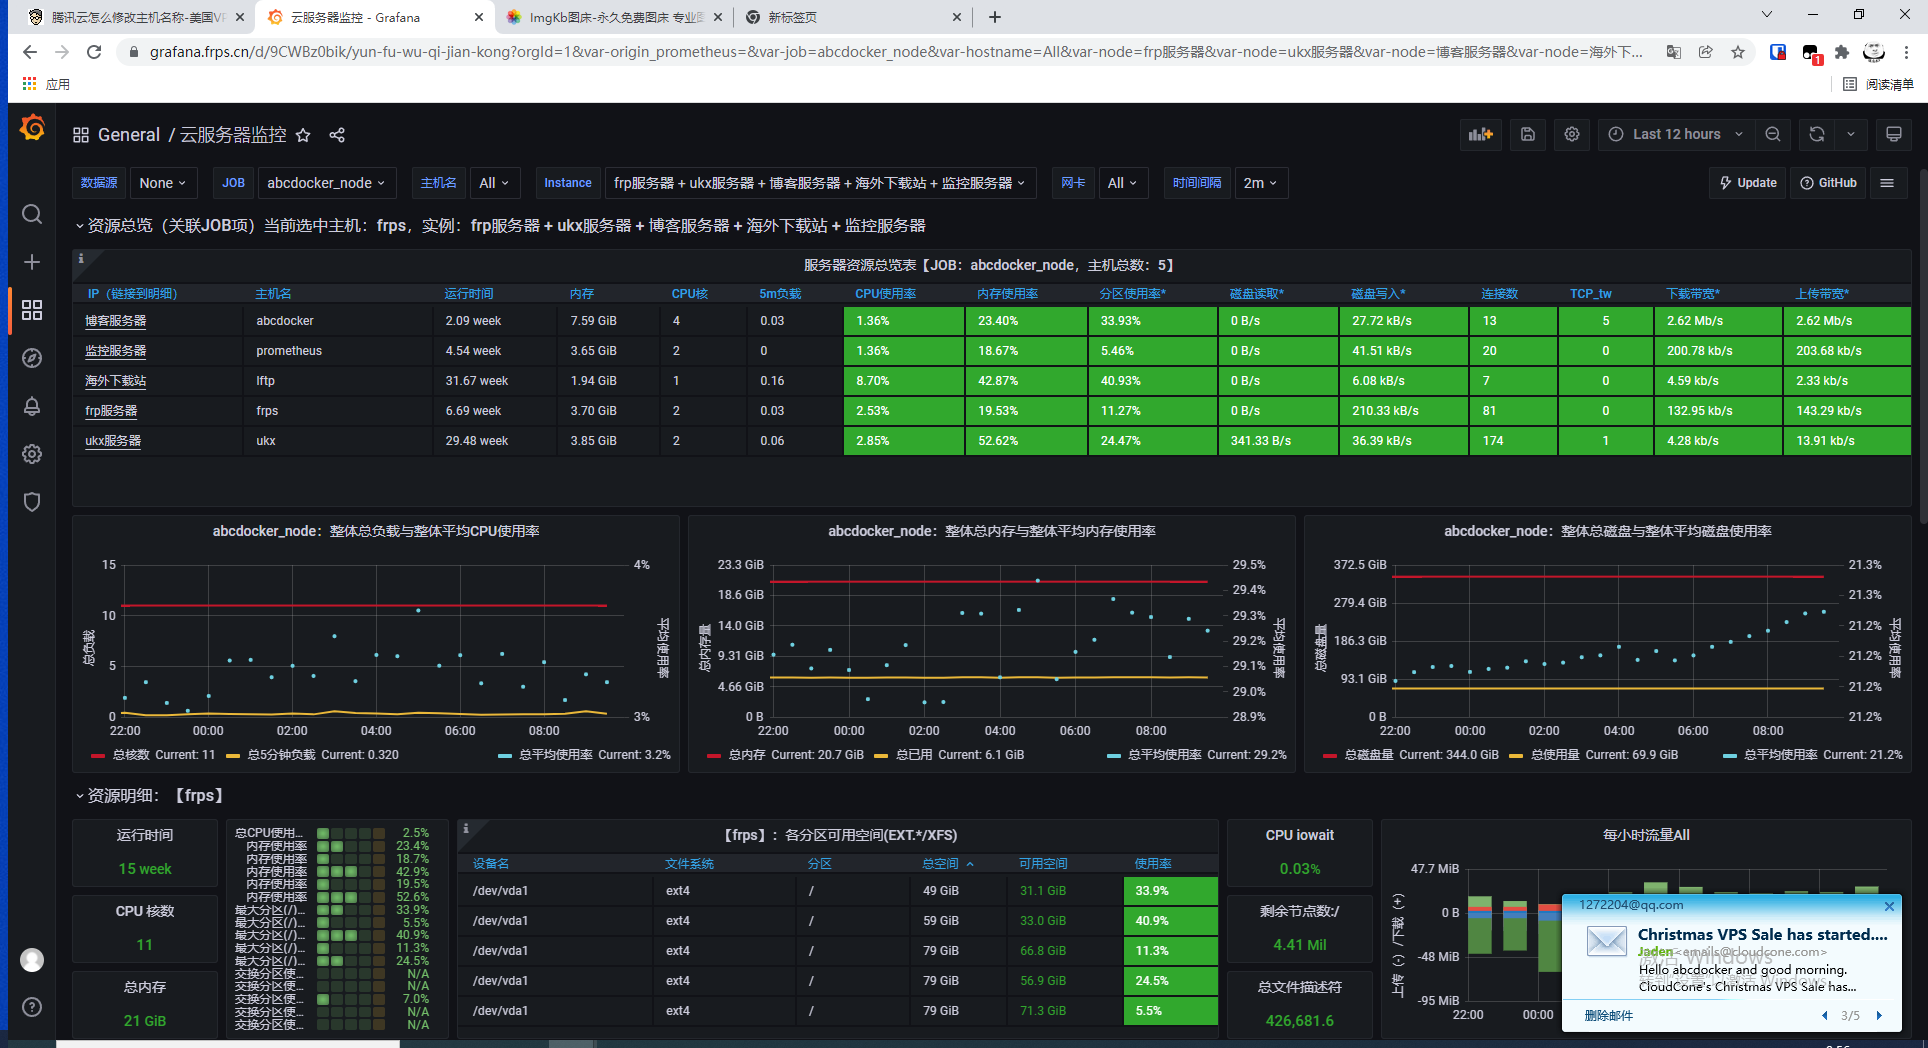Open the Dashboards icon in sidebar

pyautogui.click(x=32, y=310)
